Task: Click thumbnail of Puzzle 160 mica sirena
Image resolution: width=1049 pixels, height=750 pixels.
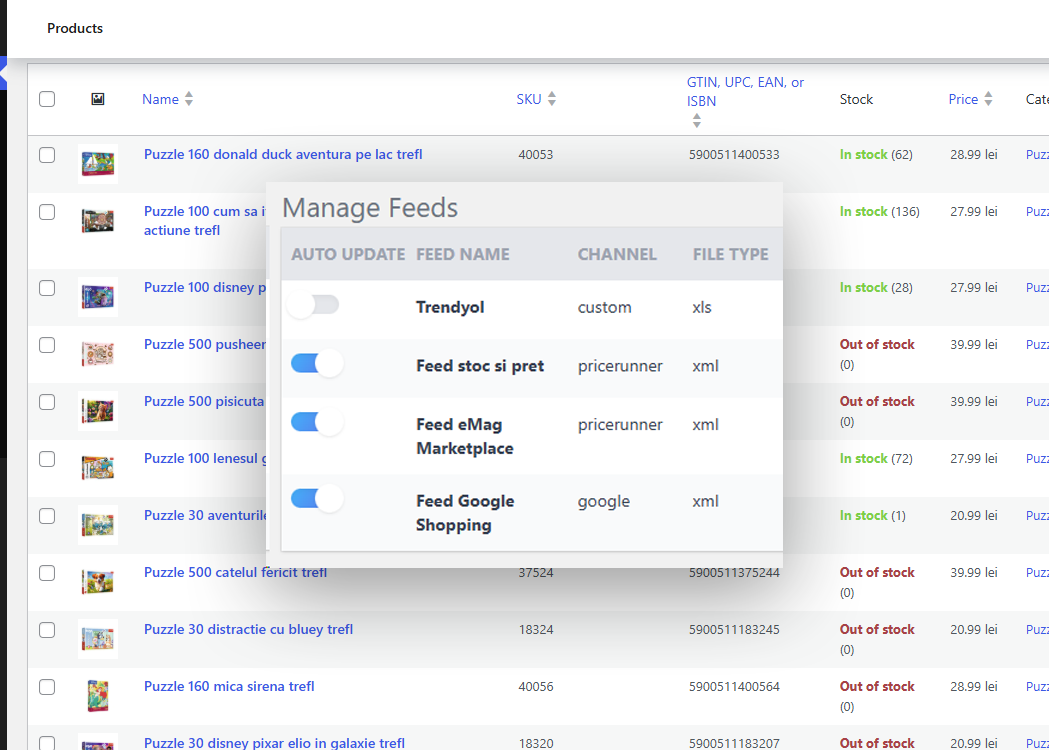Action: pos(98,696)
